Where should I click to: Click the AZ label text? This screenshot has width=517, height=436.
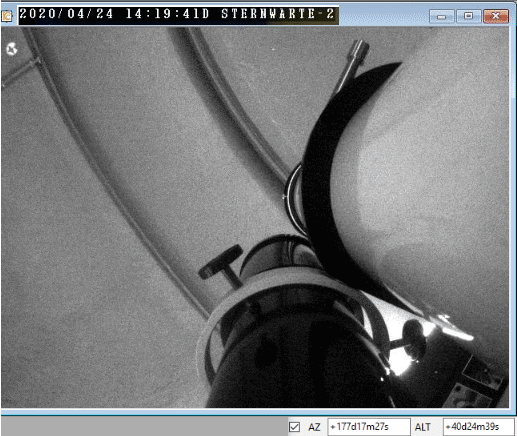[314, 427]
